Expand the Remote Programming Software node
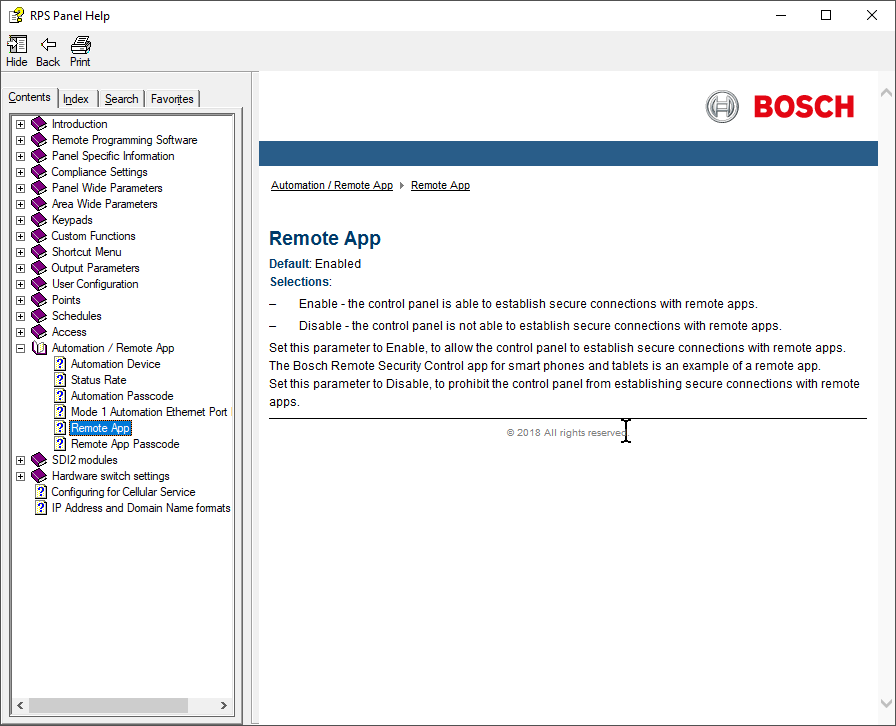 click(21, 140)
